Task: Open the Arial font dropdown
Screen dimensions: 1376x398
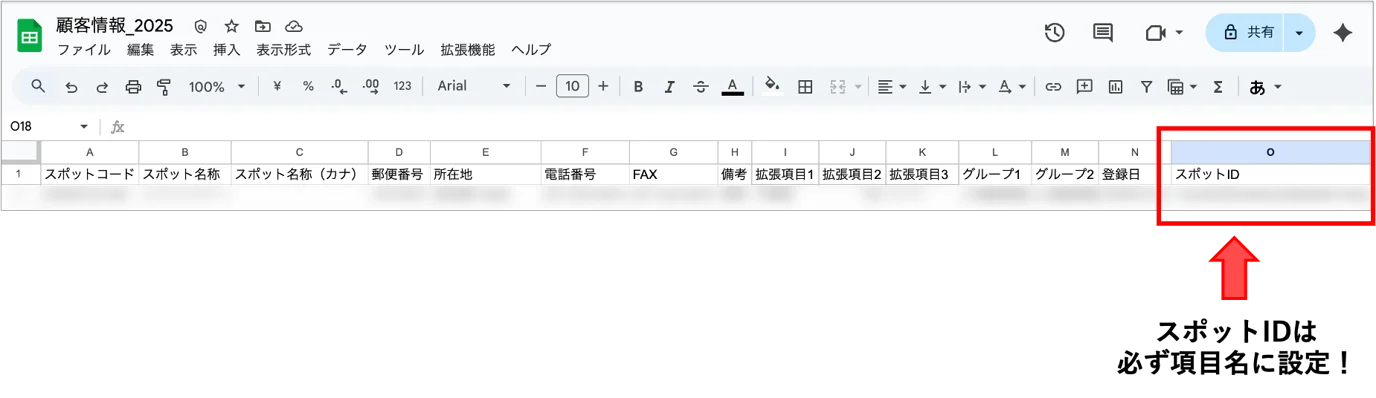Action: click(x=474, y=87)
